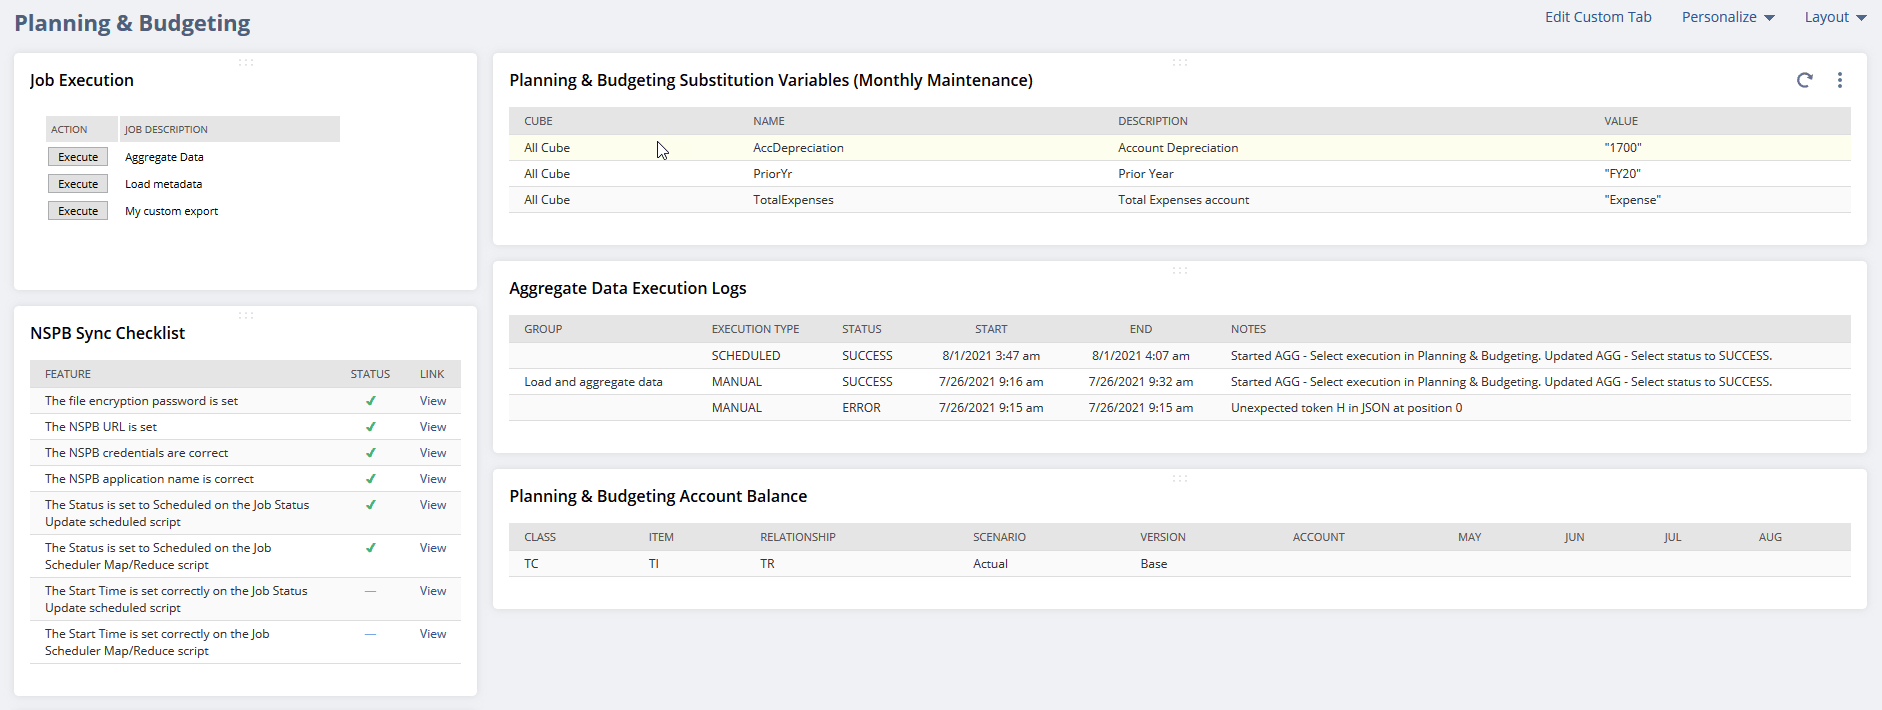1882x710 pixels.
Task: View the NSPB application name feature
Action: (433, 479)
